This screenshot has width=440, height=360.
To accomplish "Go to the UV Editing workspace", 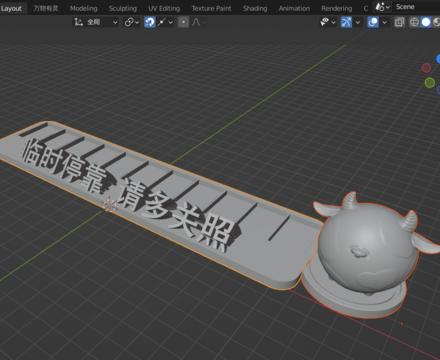I will click(x=164, y=8).
